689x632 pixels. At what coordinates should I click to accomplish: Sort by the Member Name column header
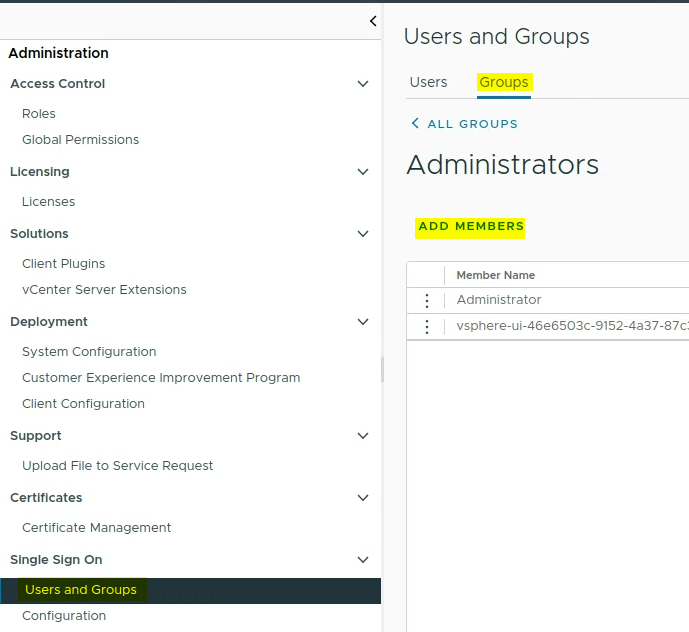(x=496, y=275)
